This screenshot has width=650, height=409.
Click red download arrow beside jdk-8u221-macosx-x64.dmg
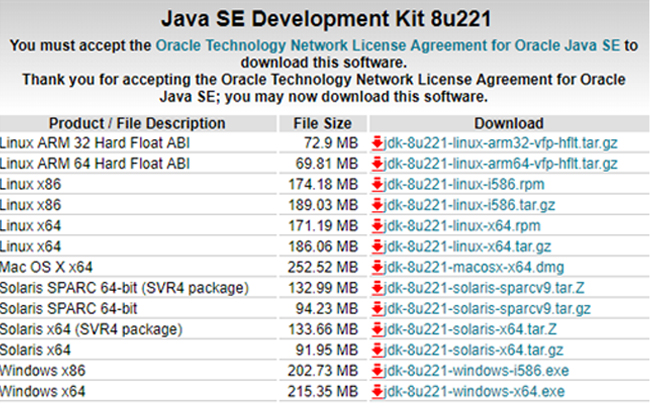point(377,267)
